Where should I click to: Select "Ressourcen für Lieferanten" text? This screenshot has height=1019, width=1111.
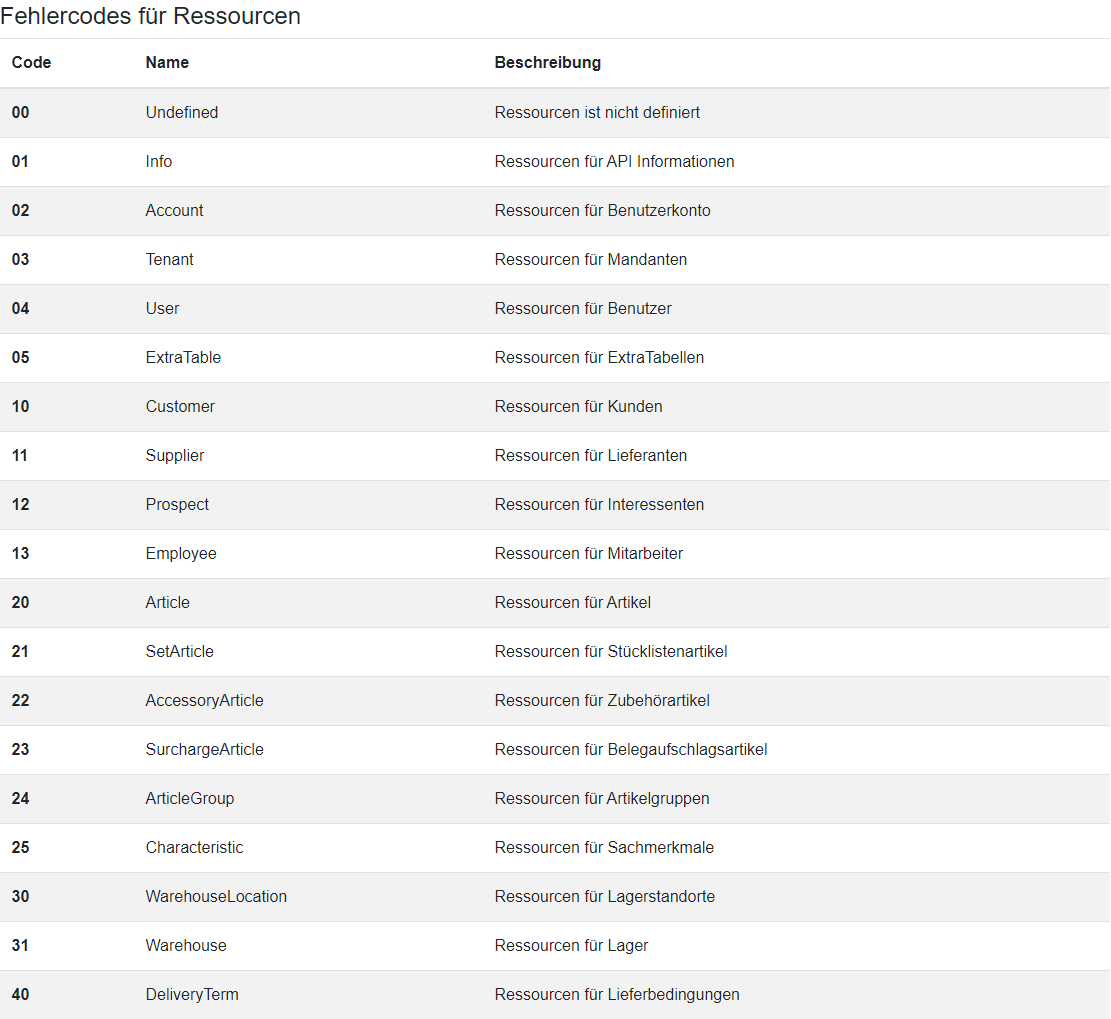pos(590,455)
